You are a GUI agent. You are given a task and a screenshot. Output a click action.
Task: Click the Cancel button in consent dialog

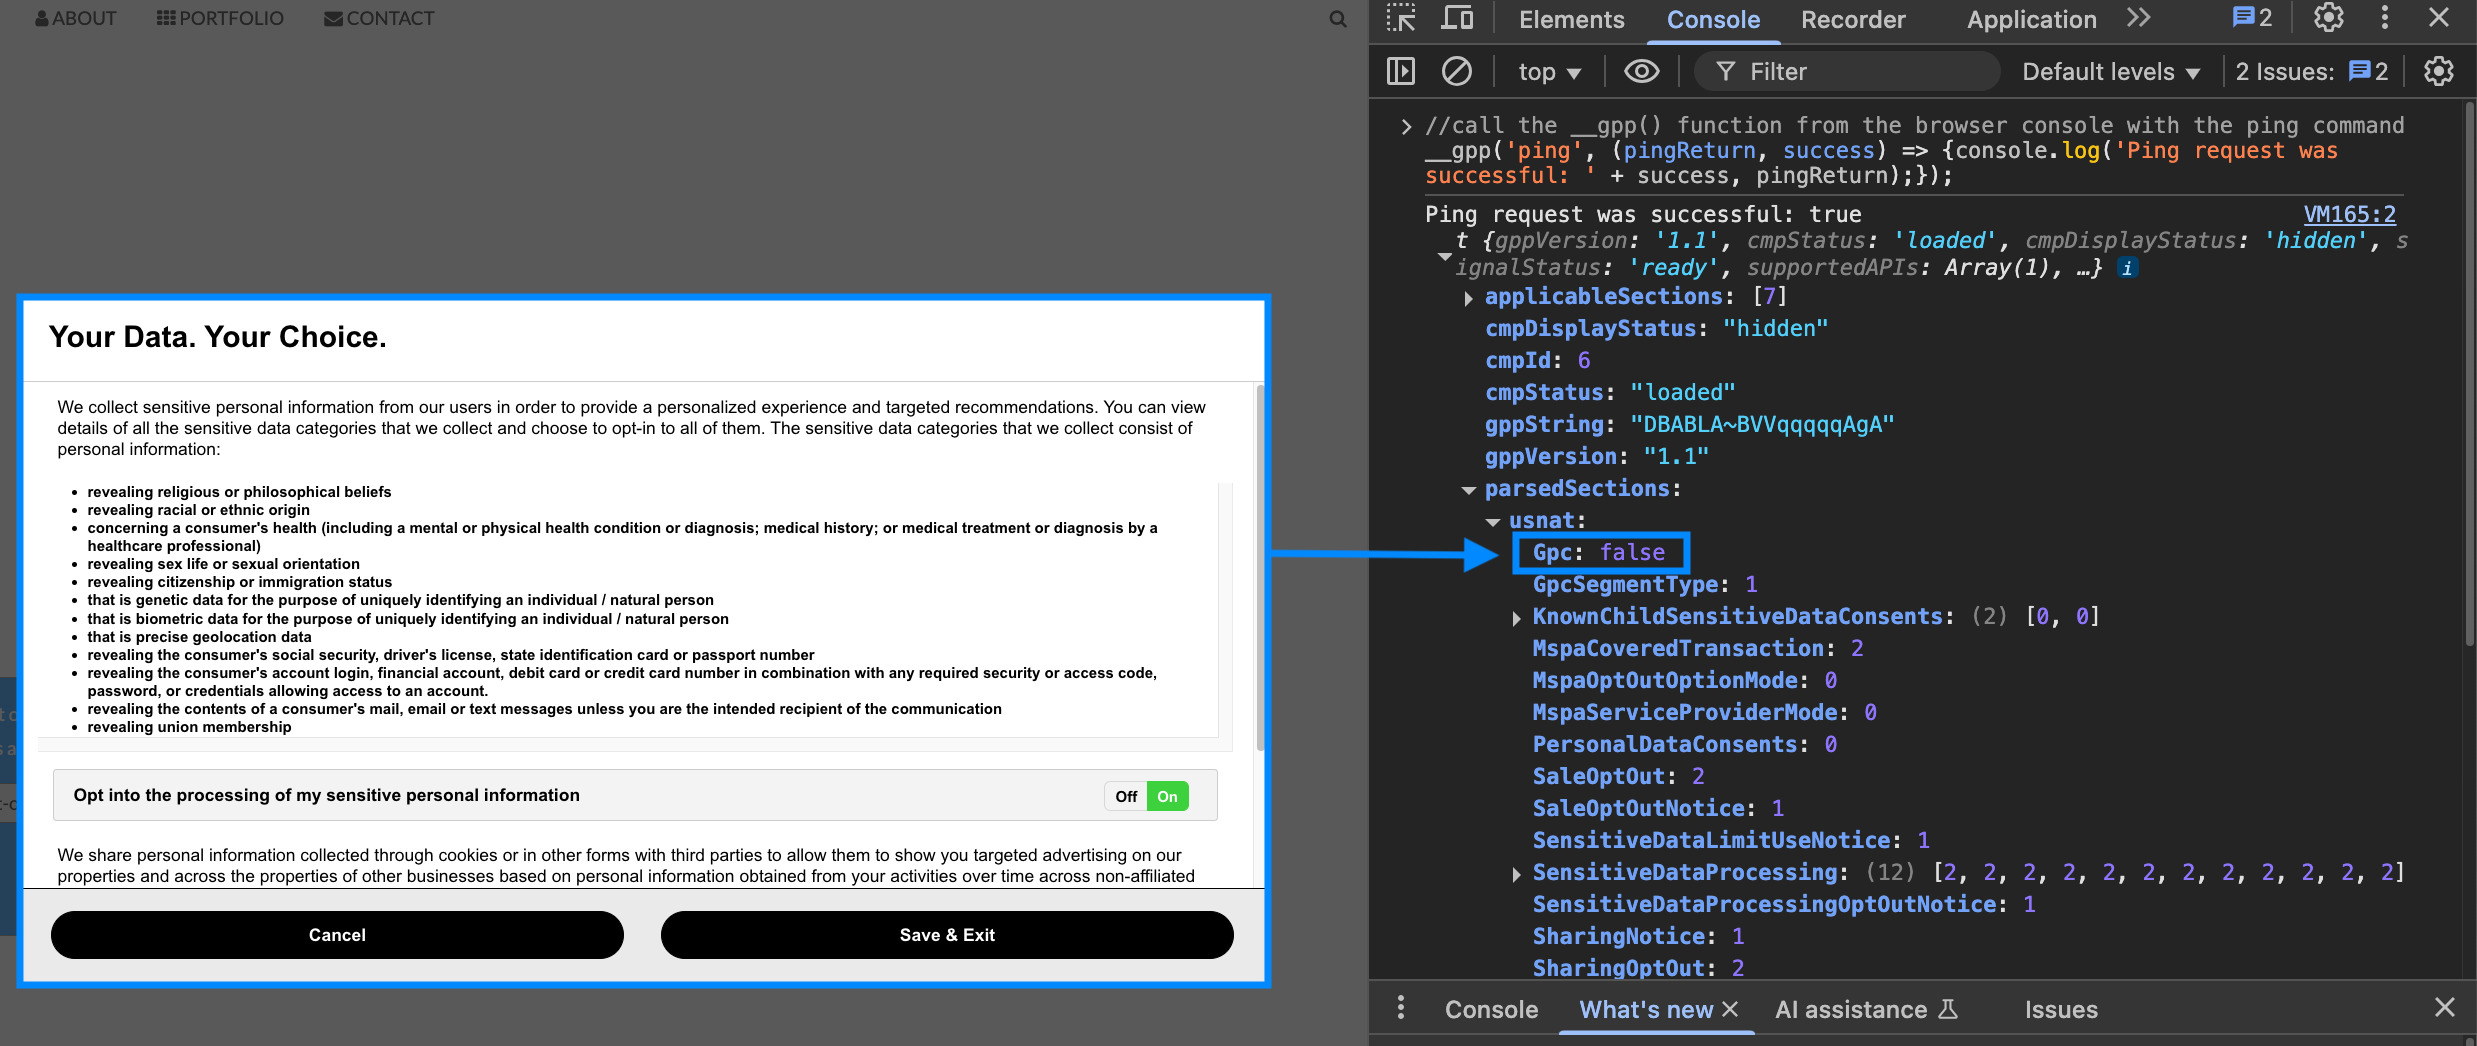337,935
